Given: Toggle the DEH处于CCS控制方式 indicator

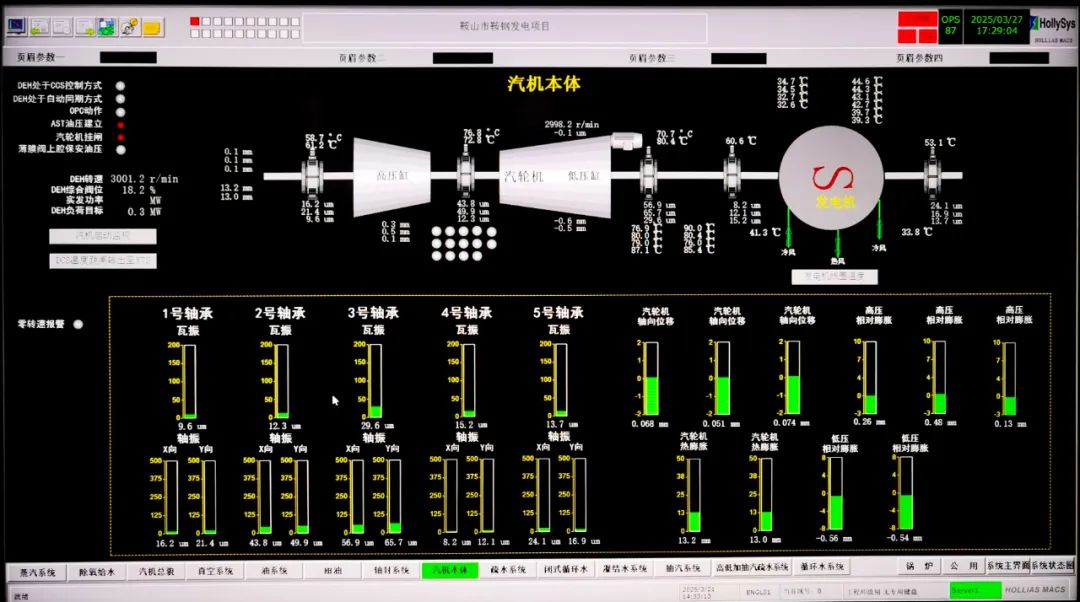Looking at the screenshot, I should 120,86.
